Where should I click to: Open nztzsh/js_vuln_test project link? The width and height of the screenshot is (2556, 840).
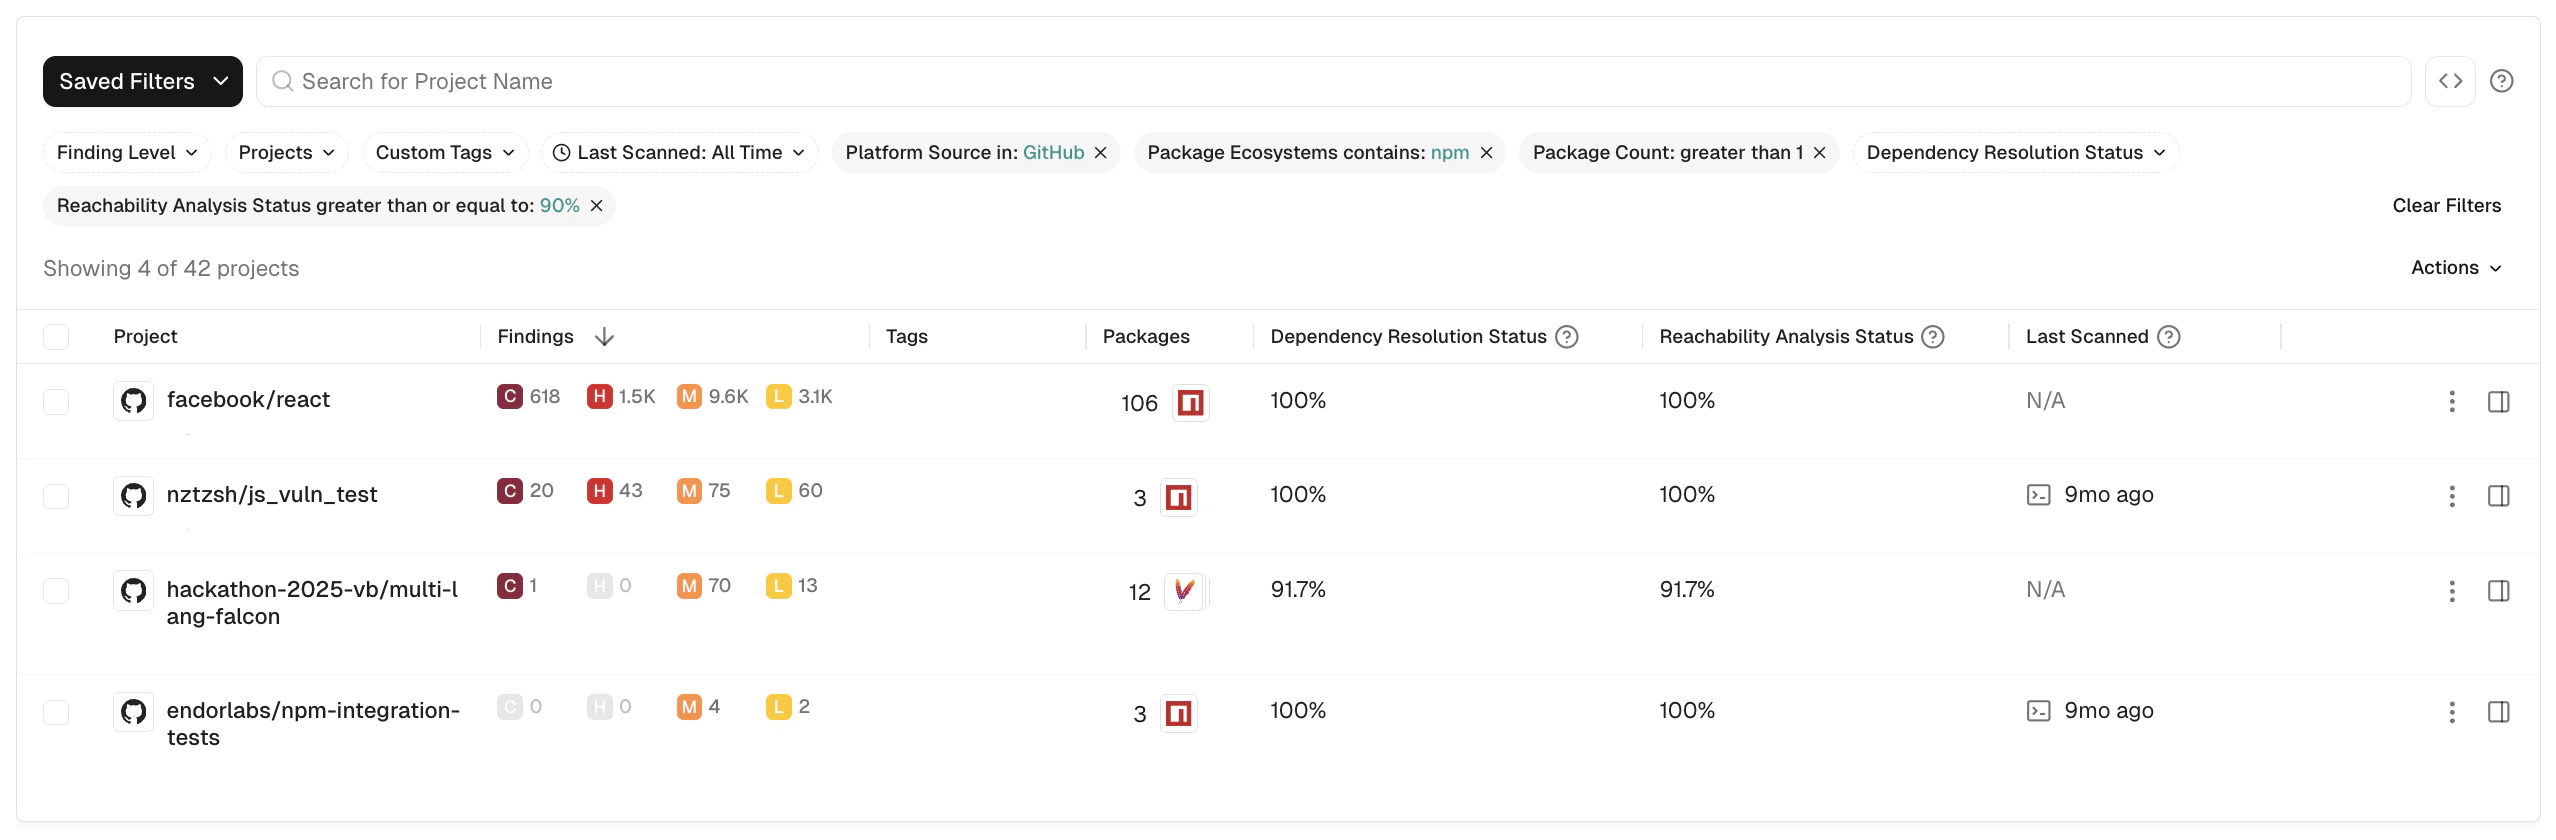pyautogui.click(x=272, y=495)
